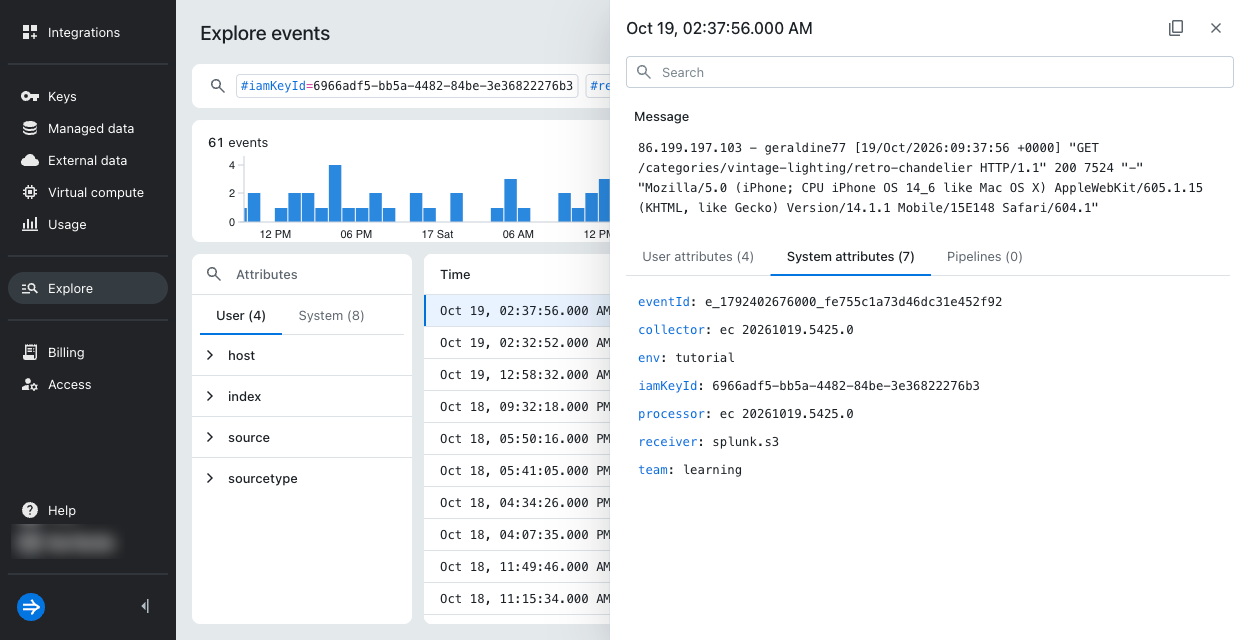Click the histogram bar at 06 AM
1250x640 pixels.
pos(511,200)
